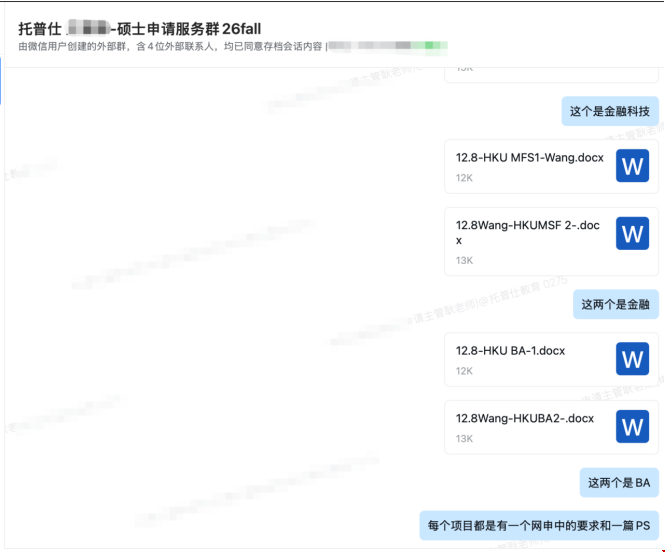Viewport: 665px width, 552px height.
Task: Click the blurred text after the header subtitle
Action: click(x=386, y=46)
